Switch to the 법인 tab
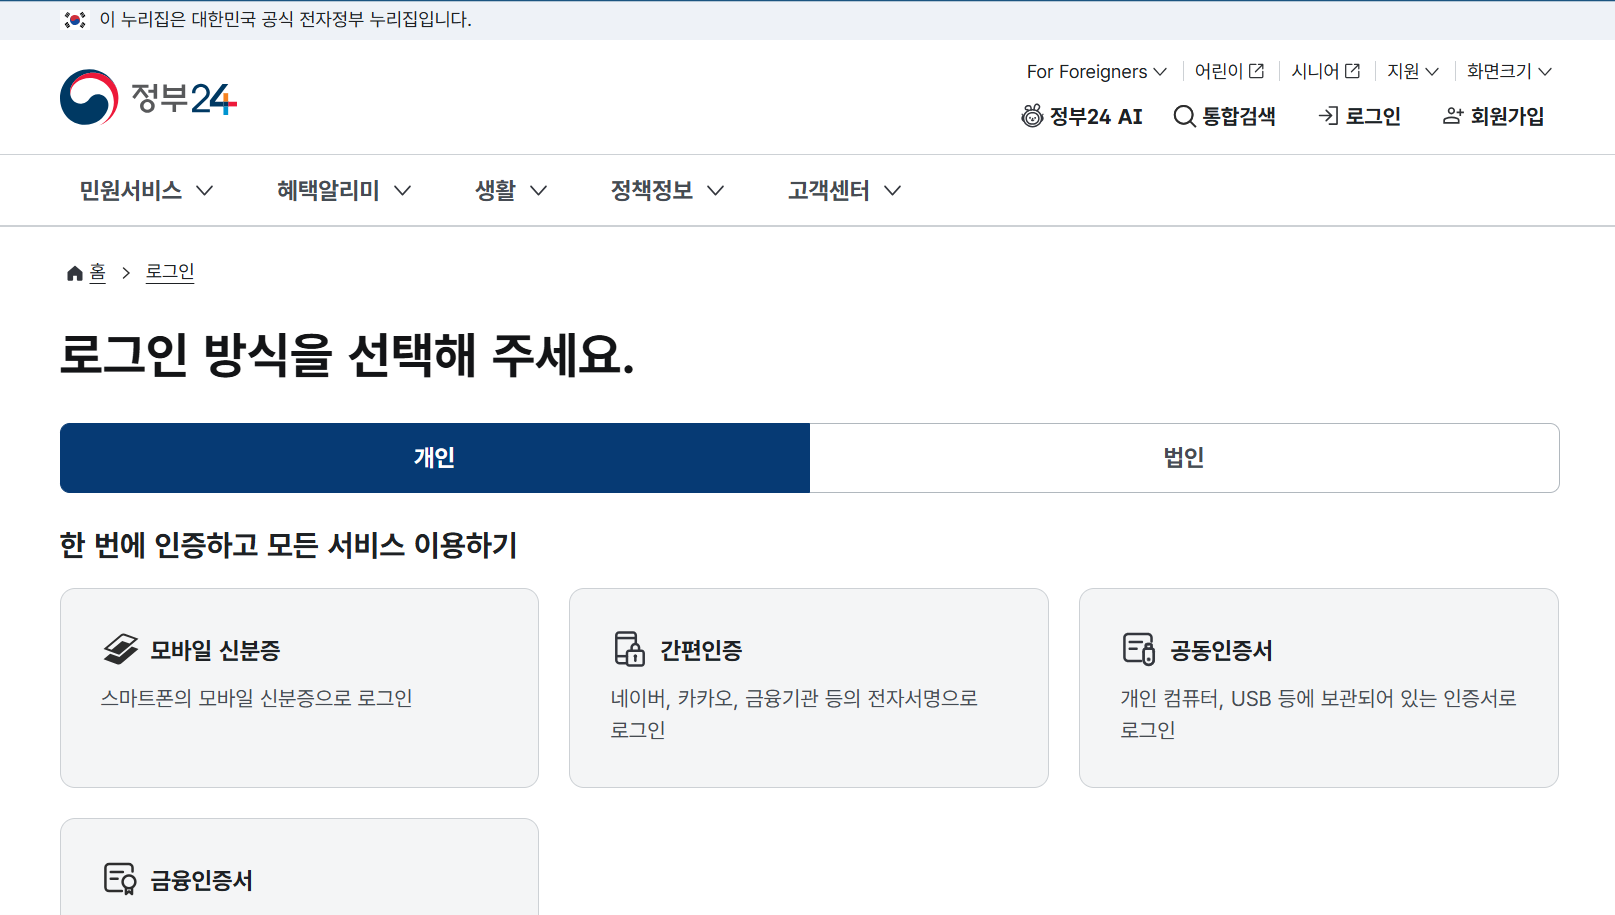 pos(1184,458)
